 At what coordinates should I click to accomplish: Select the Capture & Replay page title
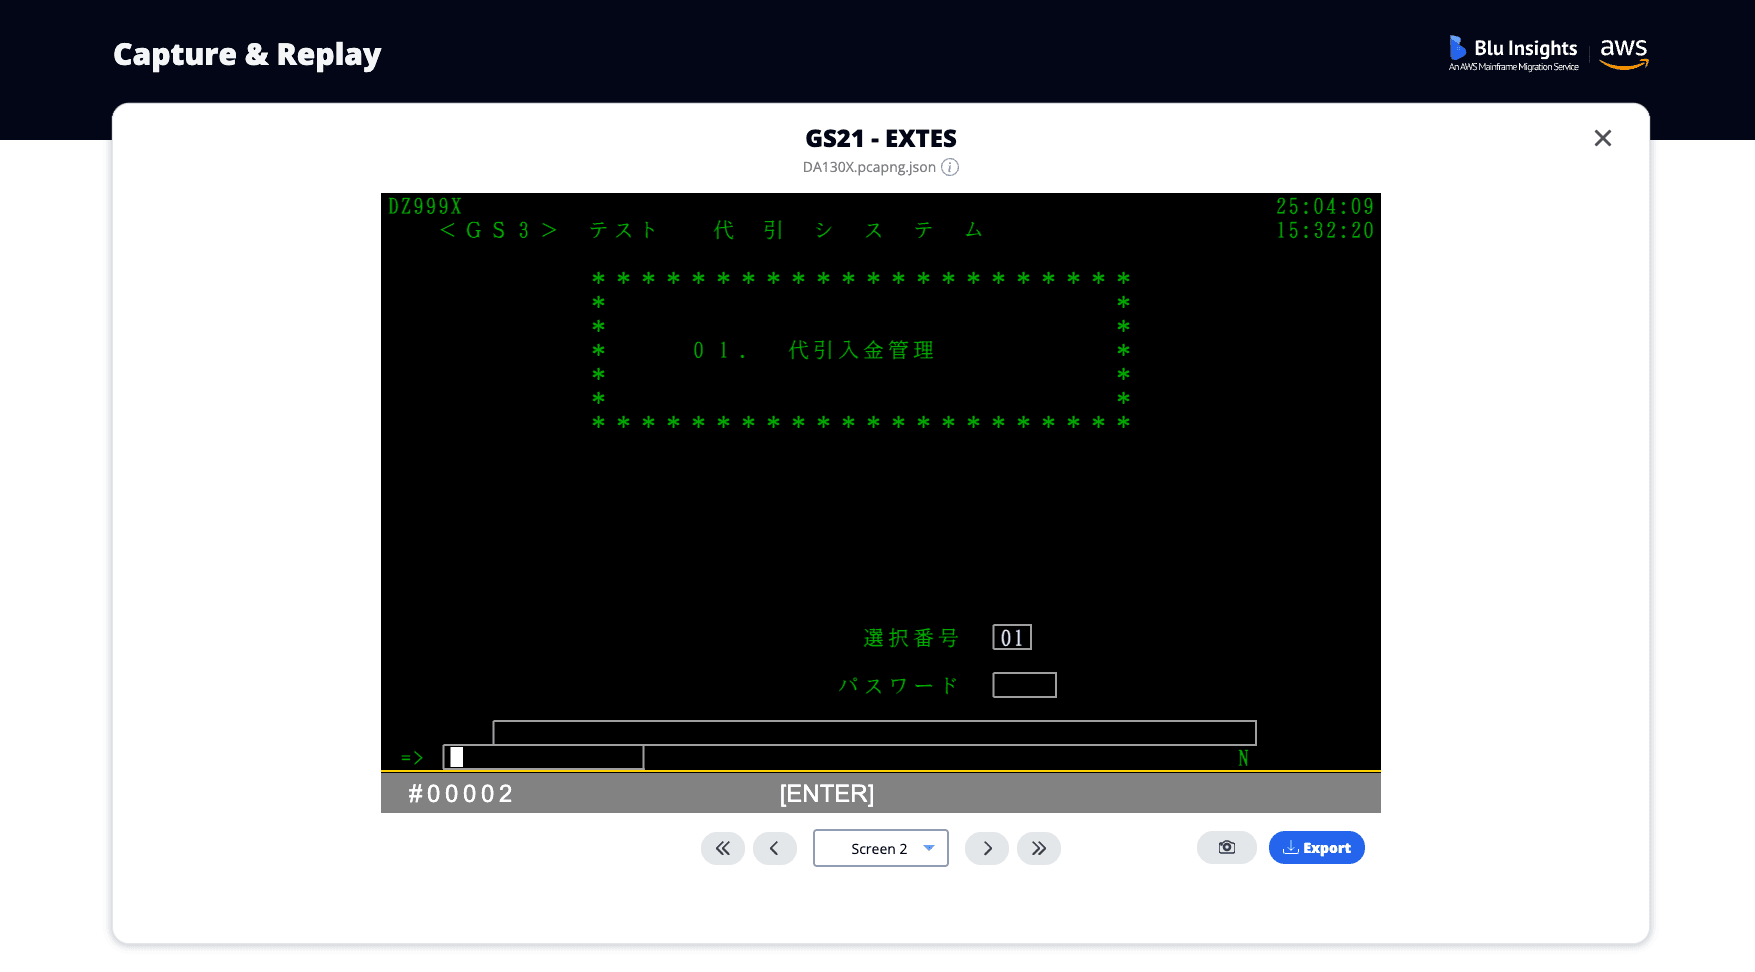tap(247, 54)
